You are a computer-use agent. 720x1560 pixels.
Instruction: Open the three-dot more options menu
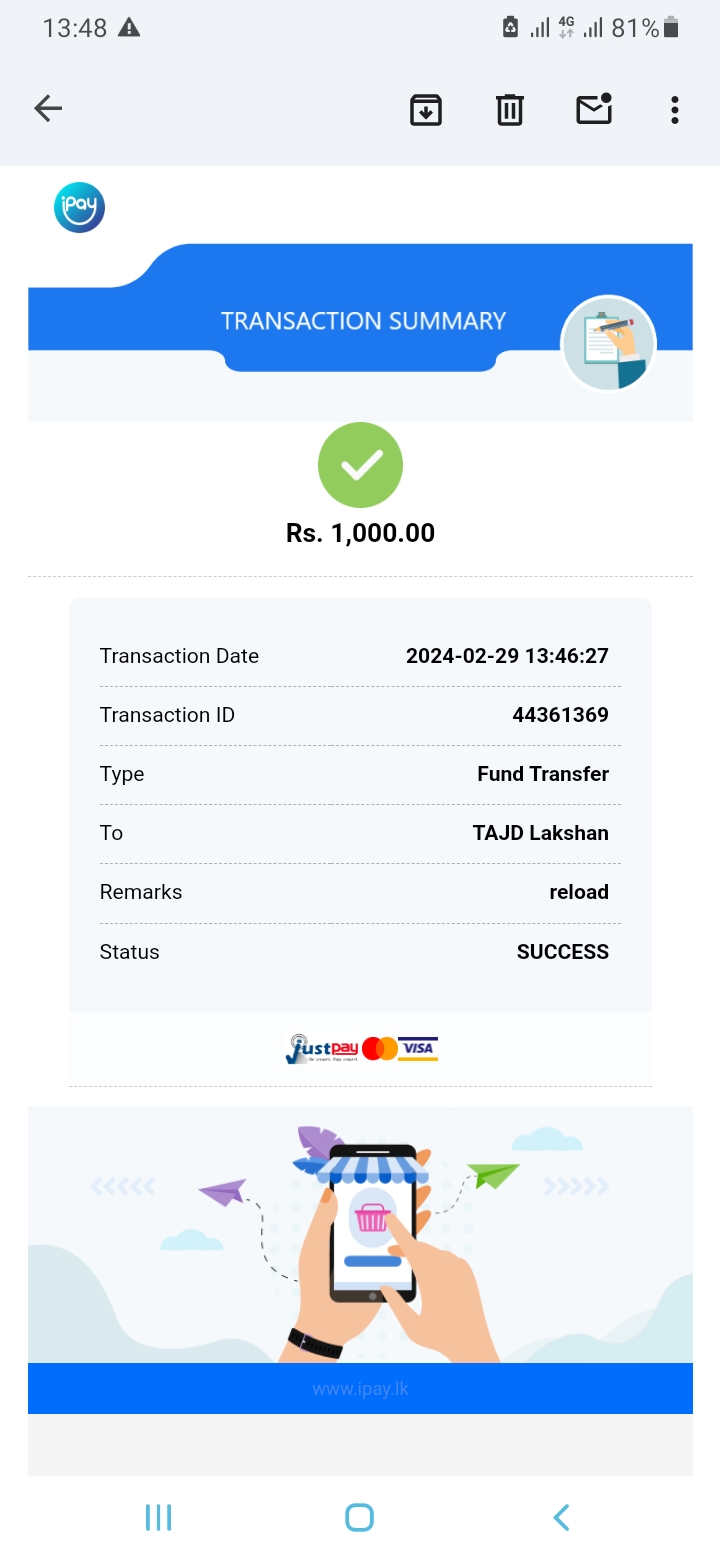pyautogui.click(x=675, y=109)
